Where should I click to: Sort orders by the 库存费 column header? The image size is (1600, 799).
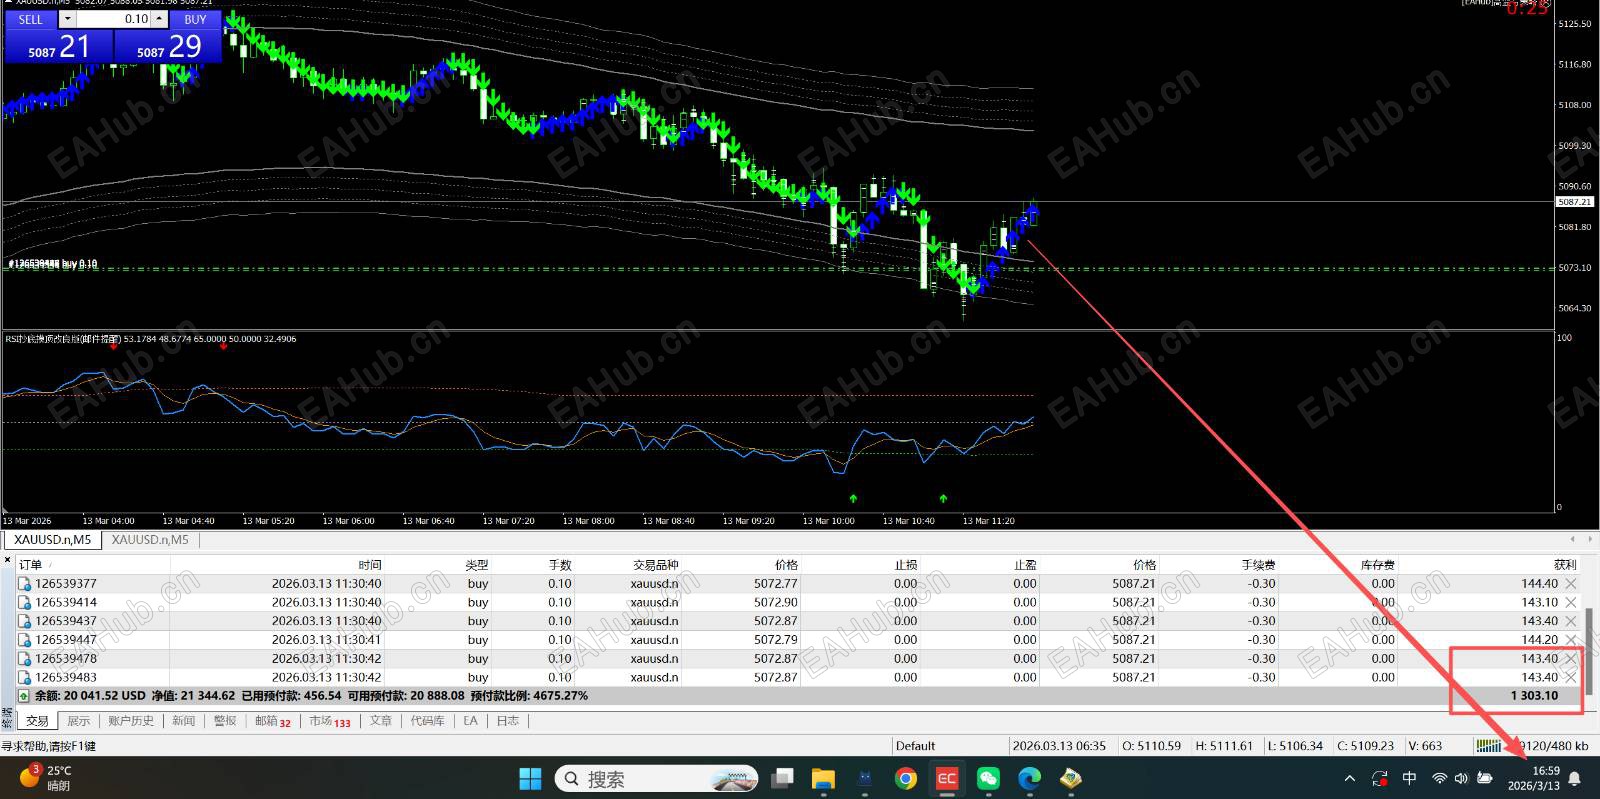point(1377,565)
